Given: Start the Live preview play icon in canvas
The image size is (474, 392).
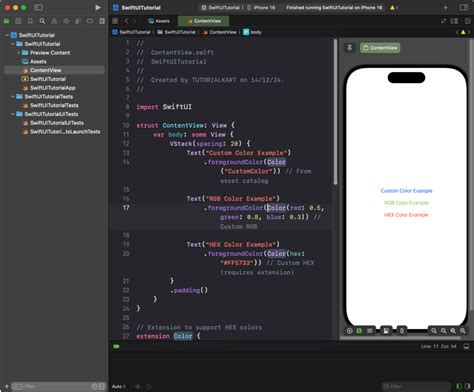Looking at the screenshot, I should pyautogui.click(x=349, y=331).
